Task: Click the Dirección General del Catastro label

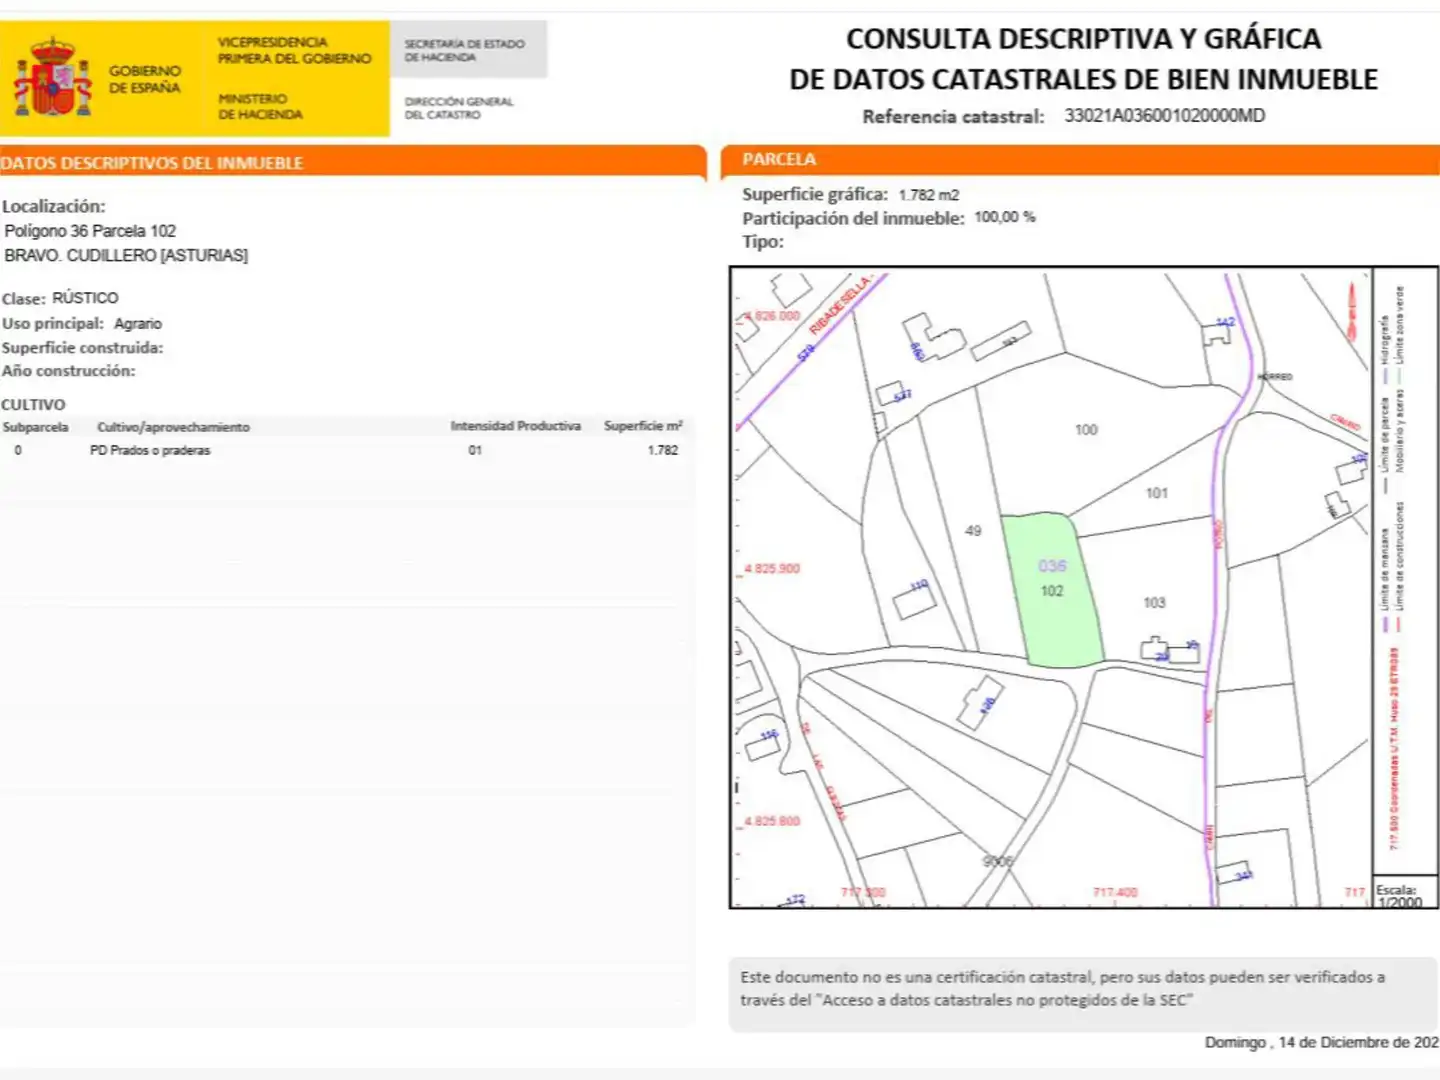Action: coord(458,108)
